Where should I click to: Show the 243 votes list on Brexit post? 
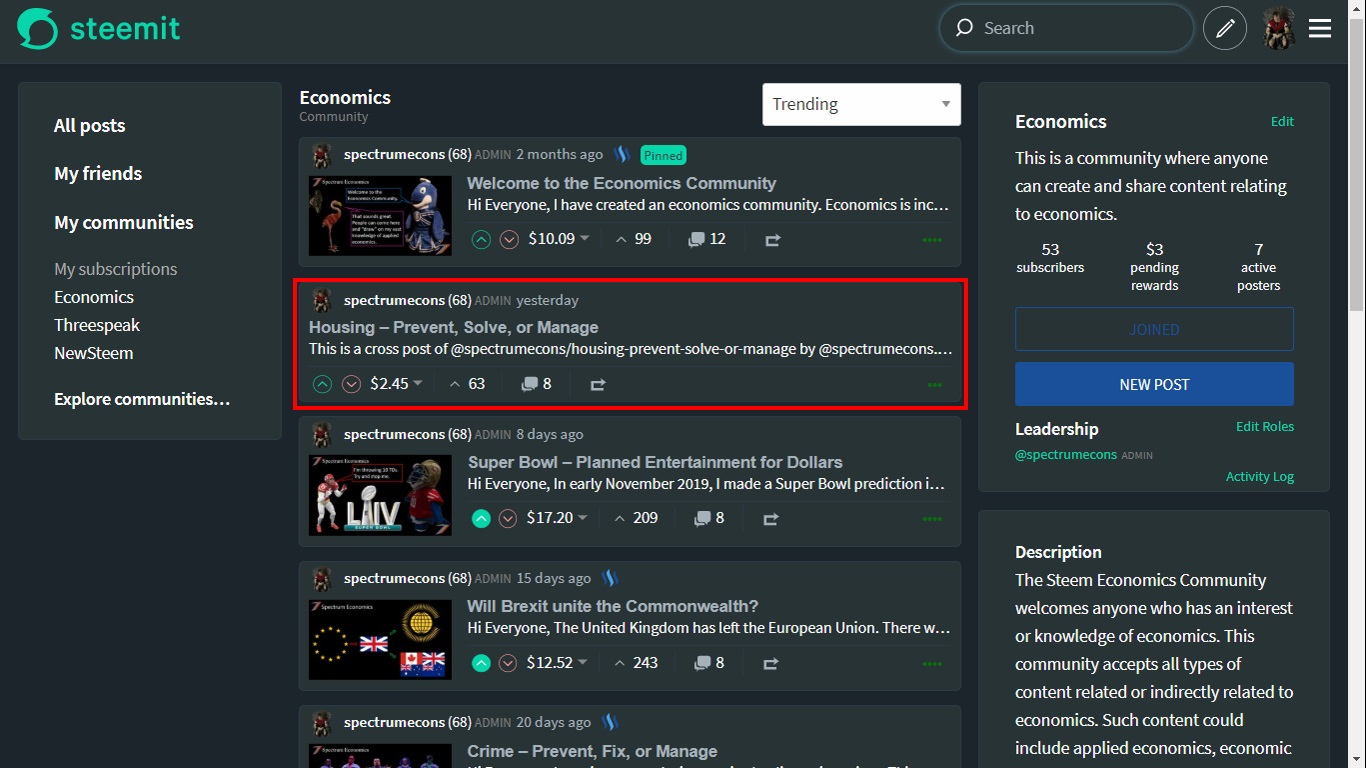tap(636, 662)
